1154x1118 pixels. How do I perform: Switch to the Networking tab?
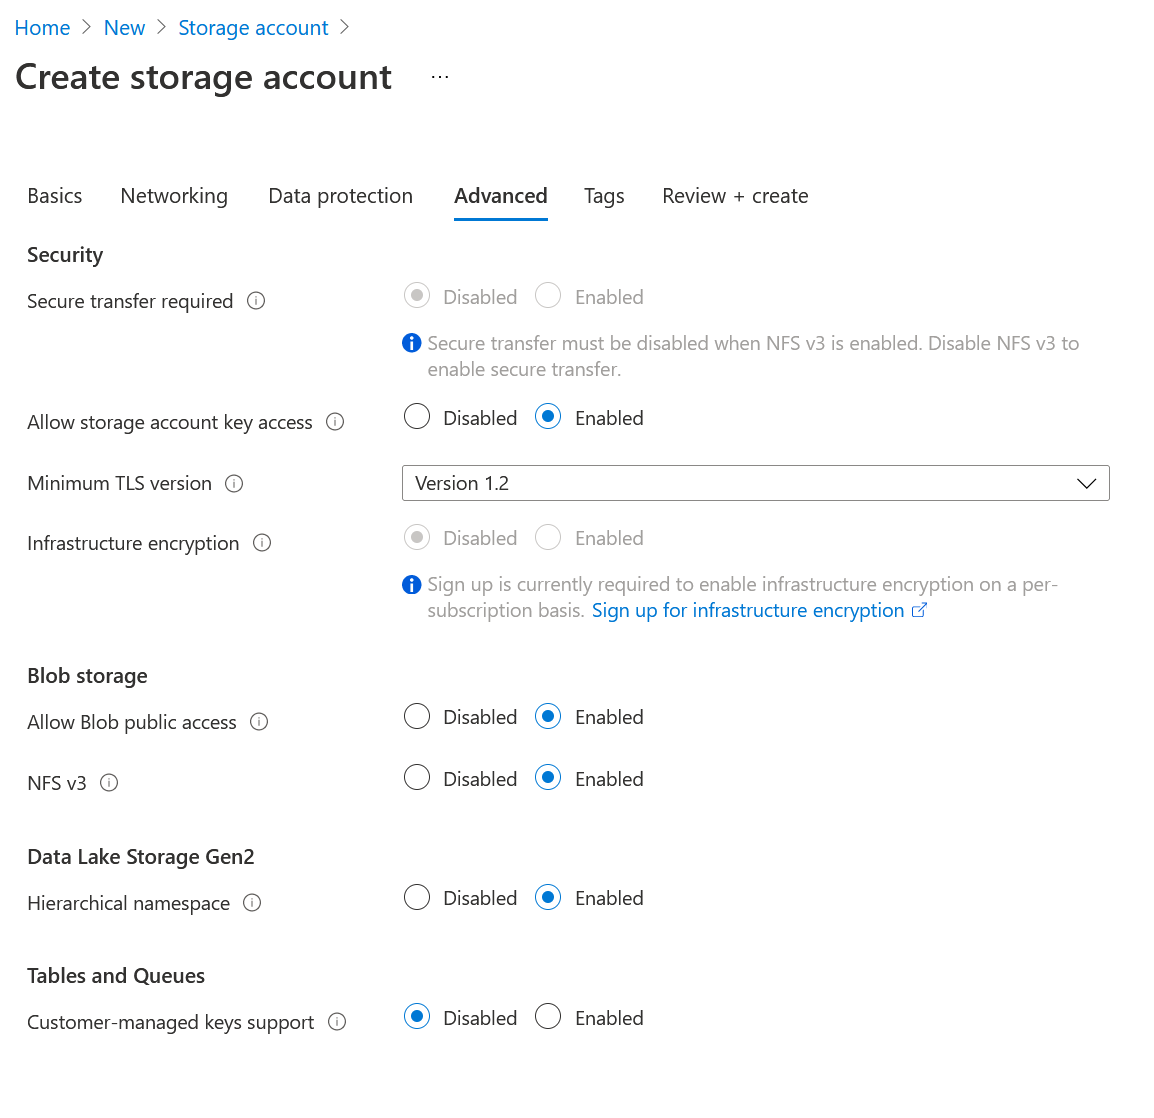pyautogui.click(x=174, y=196)
